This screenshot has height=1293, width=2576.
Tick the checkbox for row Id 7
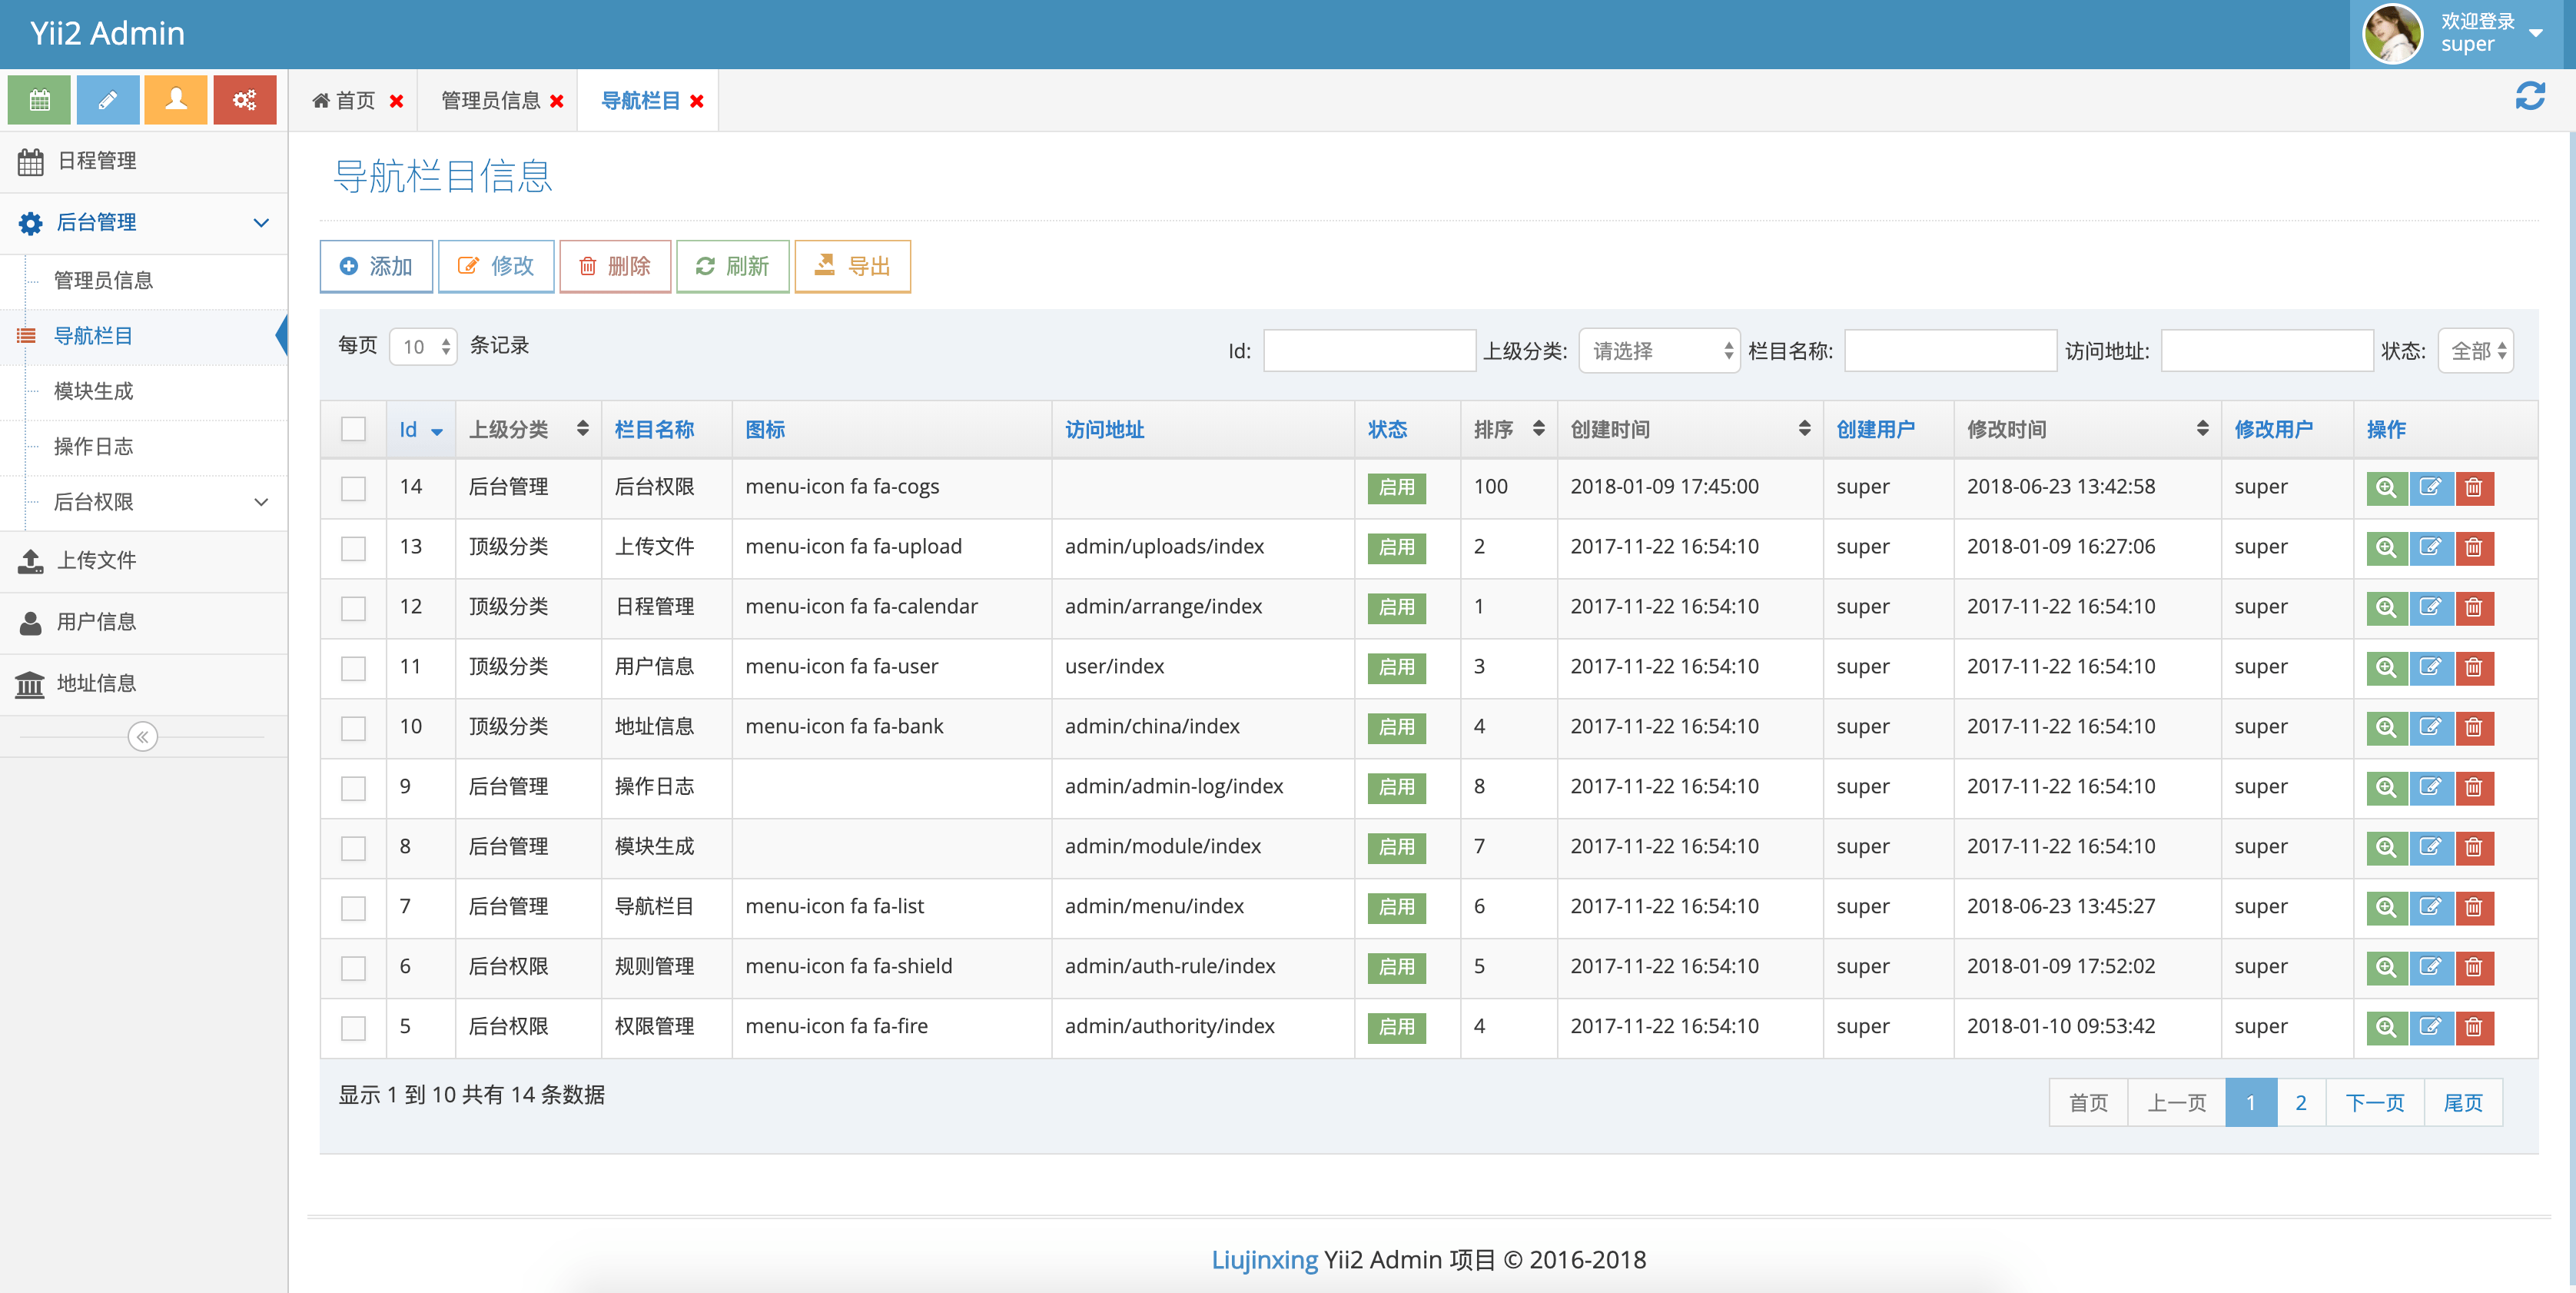[x=354, y=908]
